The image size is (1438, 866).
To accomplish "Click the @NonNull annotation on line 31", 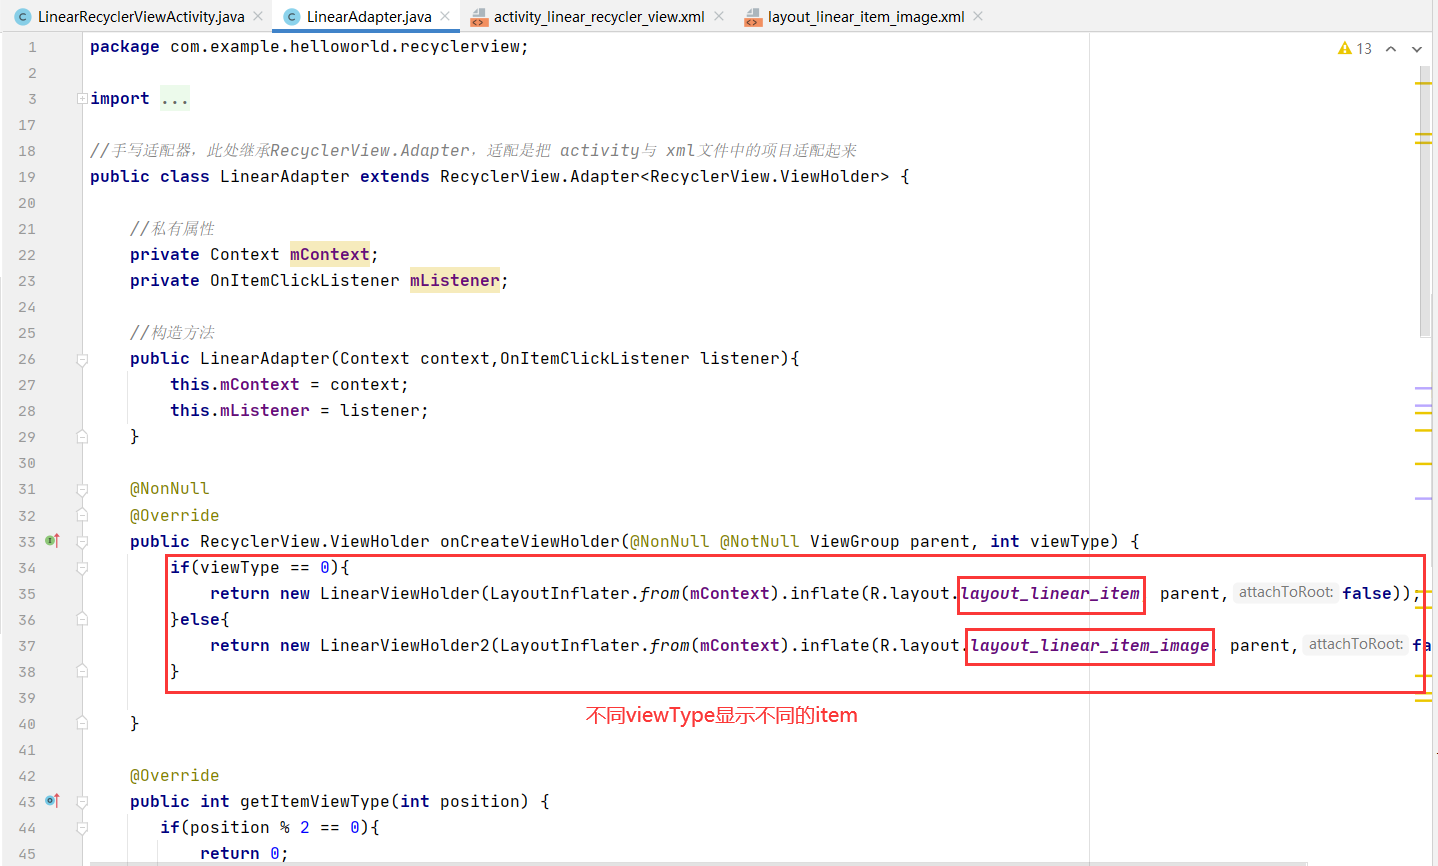I will click(x=170, y=488).
